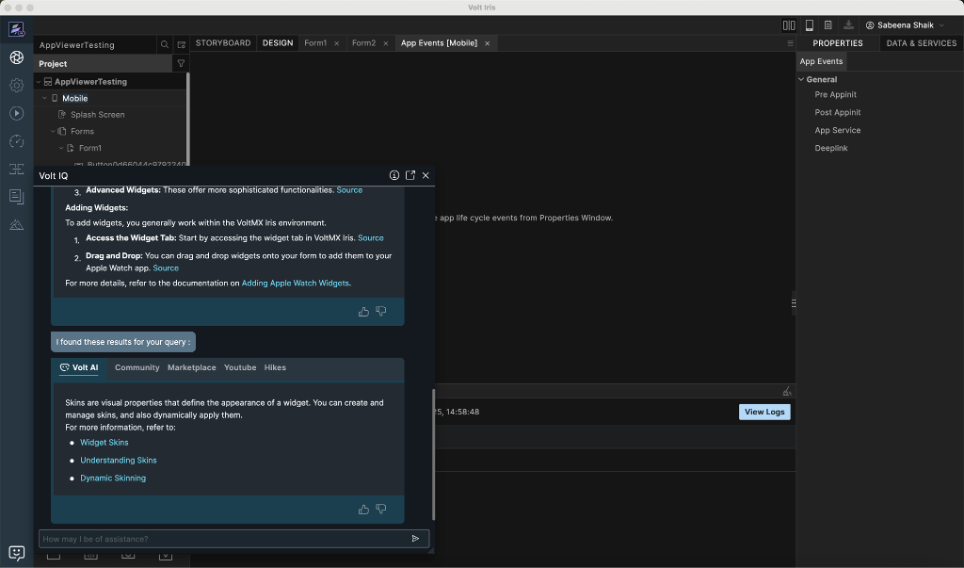Collapse the Mobile tree node
The height and width of the screenshot is (568, 964).
pyautogui.click(x=44, y=98)
